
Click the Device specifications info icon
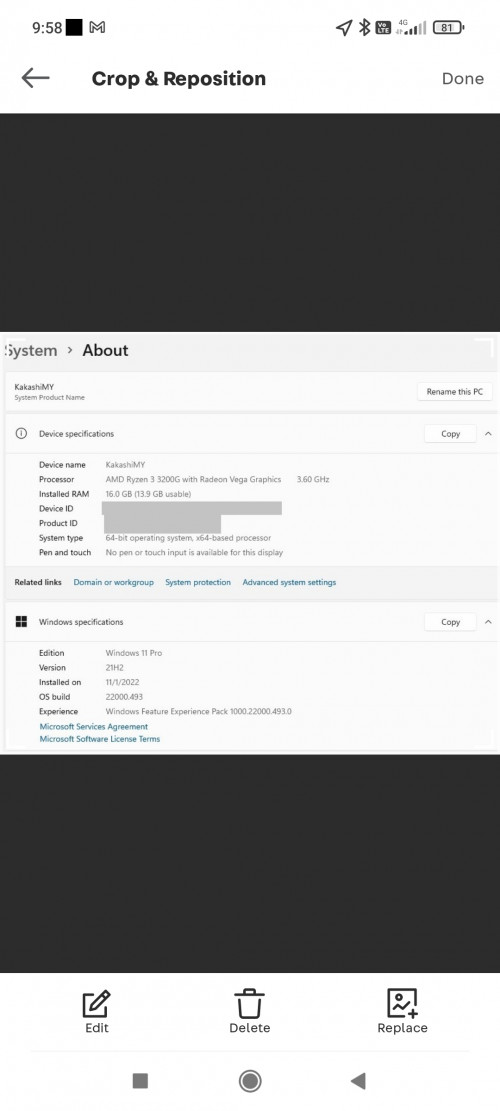[21, 434]
